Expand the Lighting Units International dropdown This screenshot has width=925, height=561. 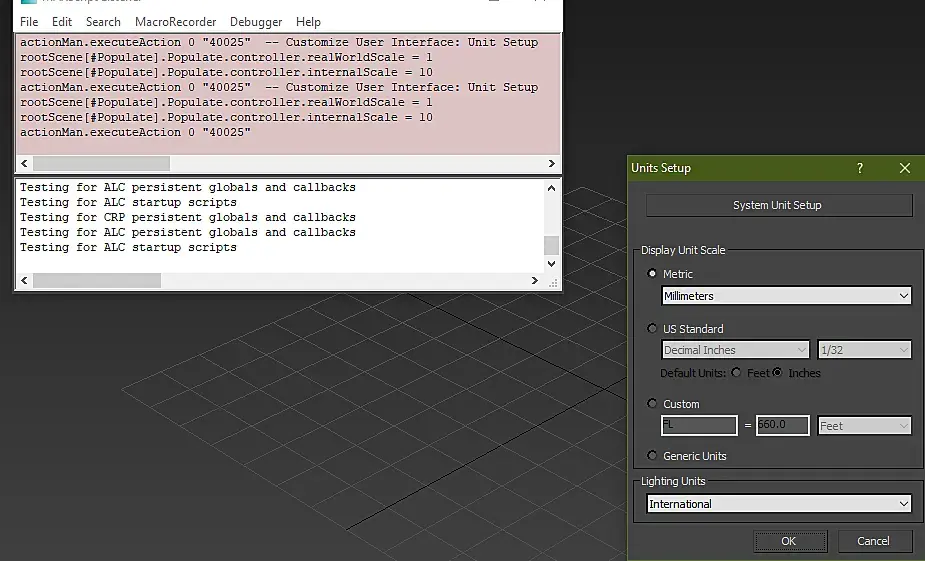click(778, 504)
